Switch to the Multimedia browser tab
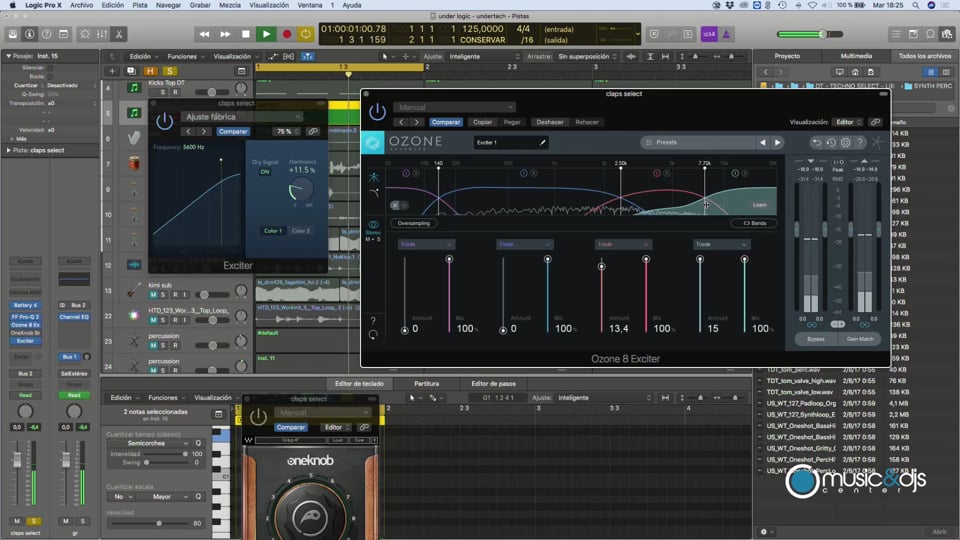 click(x=857, y=56)
